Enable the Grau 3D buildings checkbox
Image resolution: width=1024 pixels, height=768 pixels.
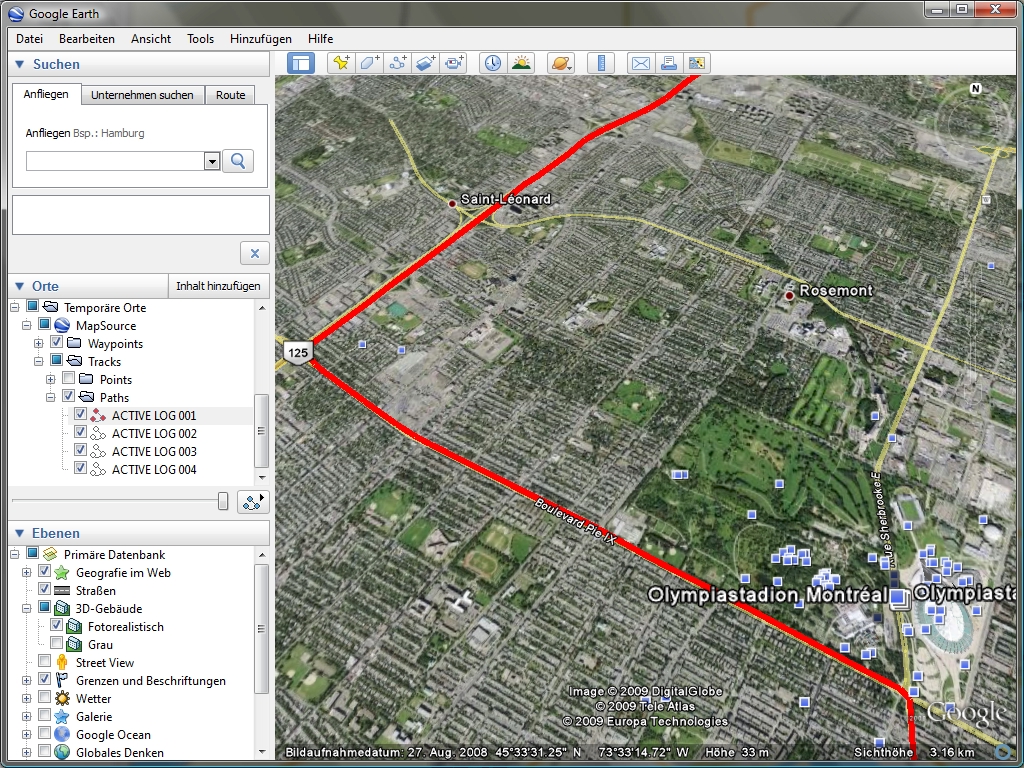click(x=56, y=643)
